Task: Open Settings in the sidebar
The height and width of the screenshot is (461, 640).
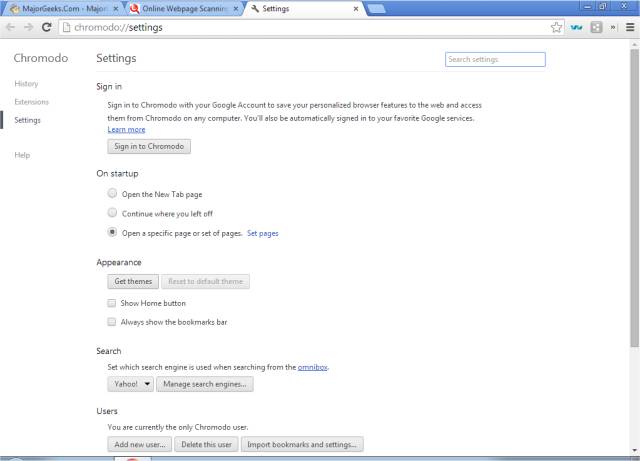Action: [27, 120]
